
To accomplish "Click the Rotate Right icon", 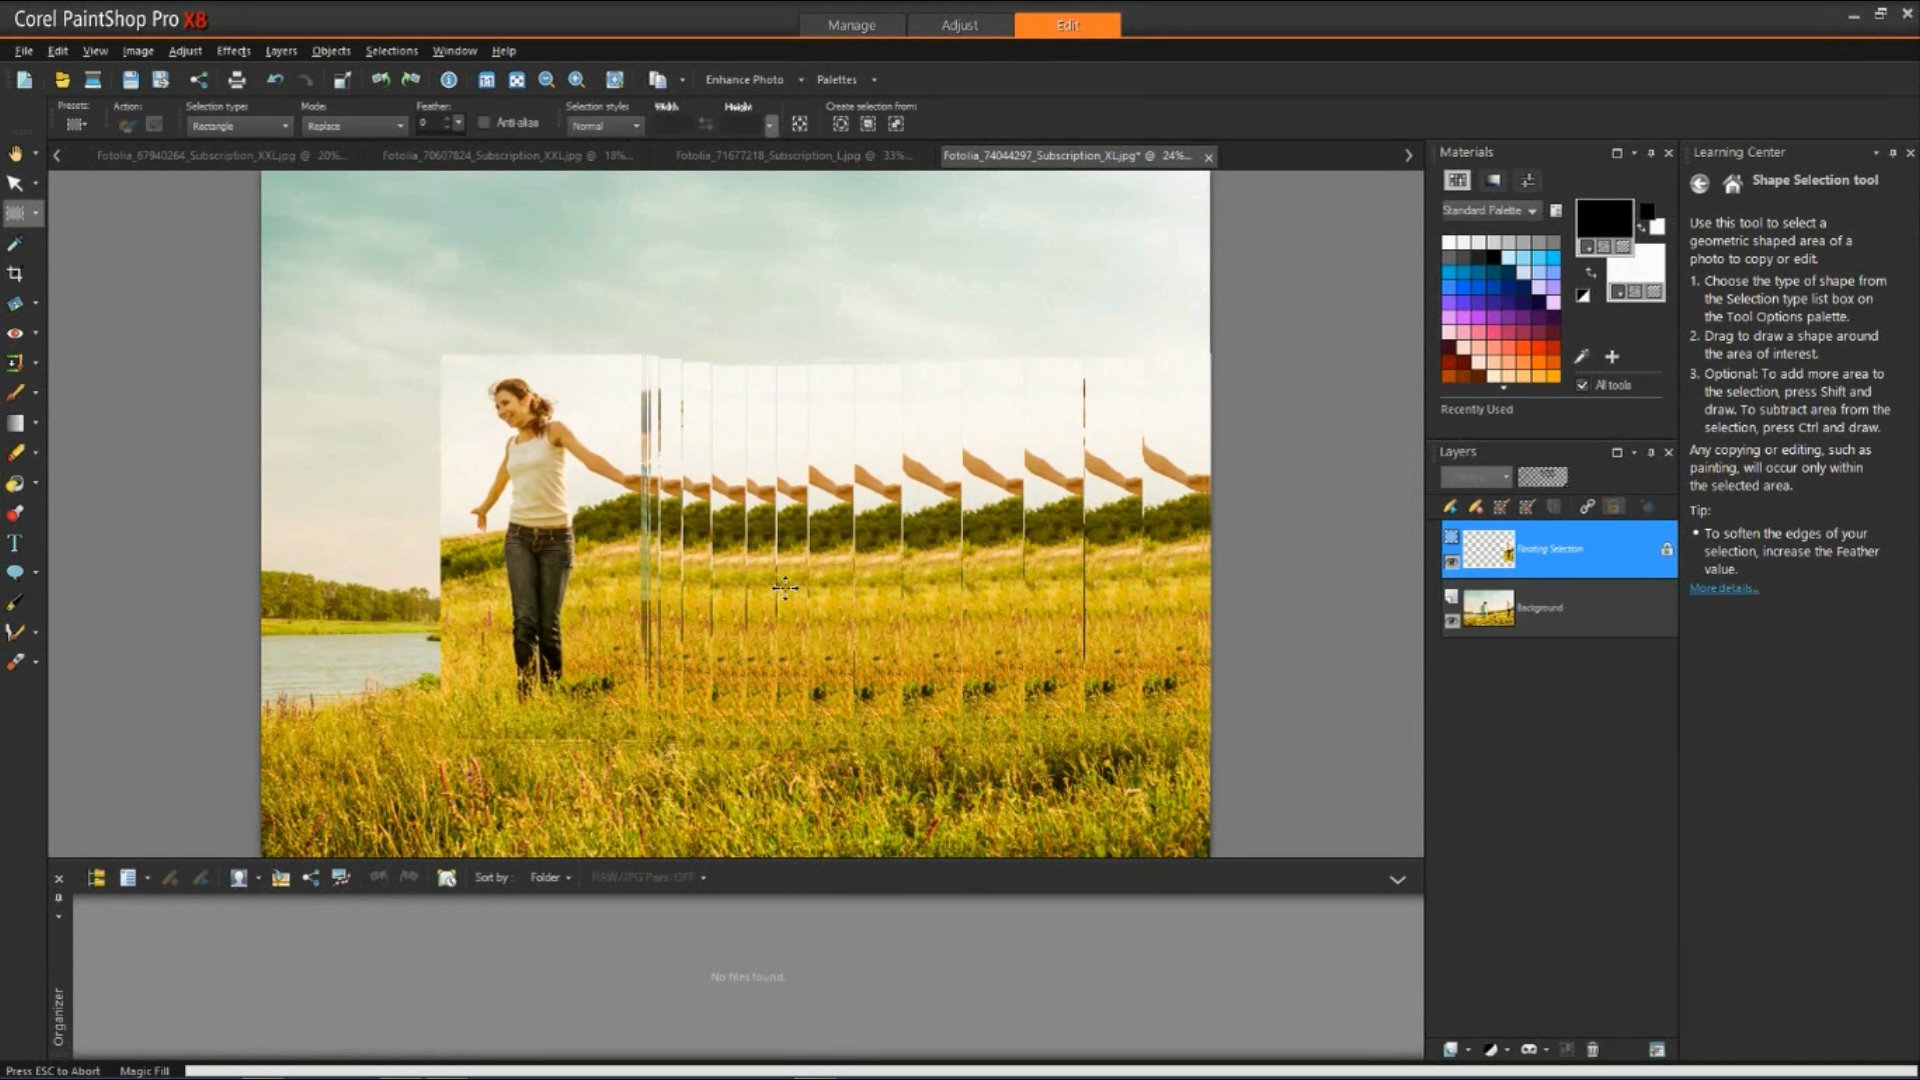I will [x=411, y=80].
